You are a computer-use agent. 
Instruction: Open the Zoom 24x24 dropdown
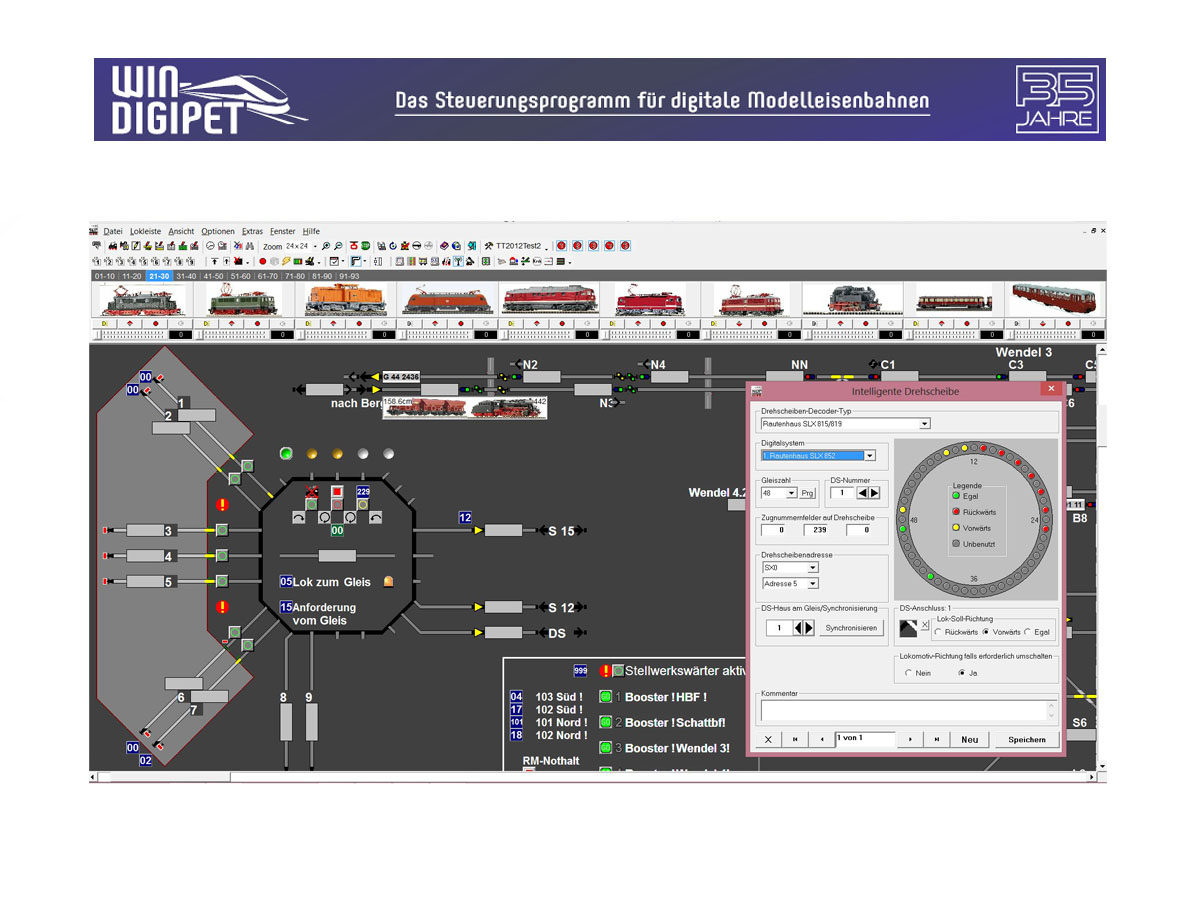coord(314,246)
